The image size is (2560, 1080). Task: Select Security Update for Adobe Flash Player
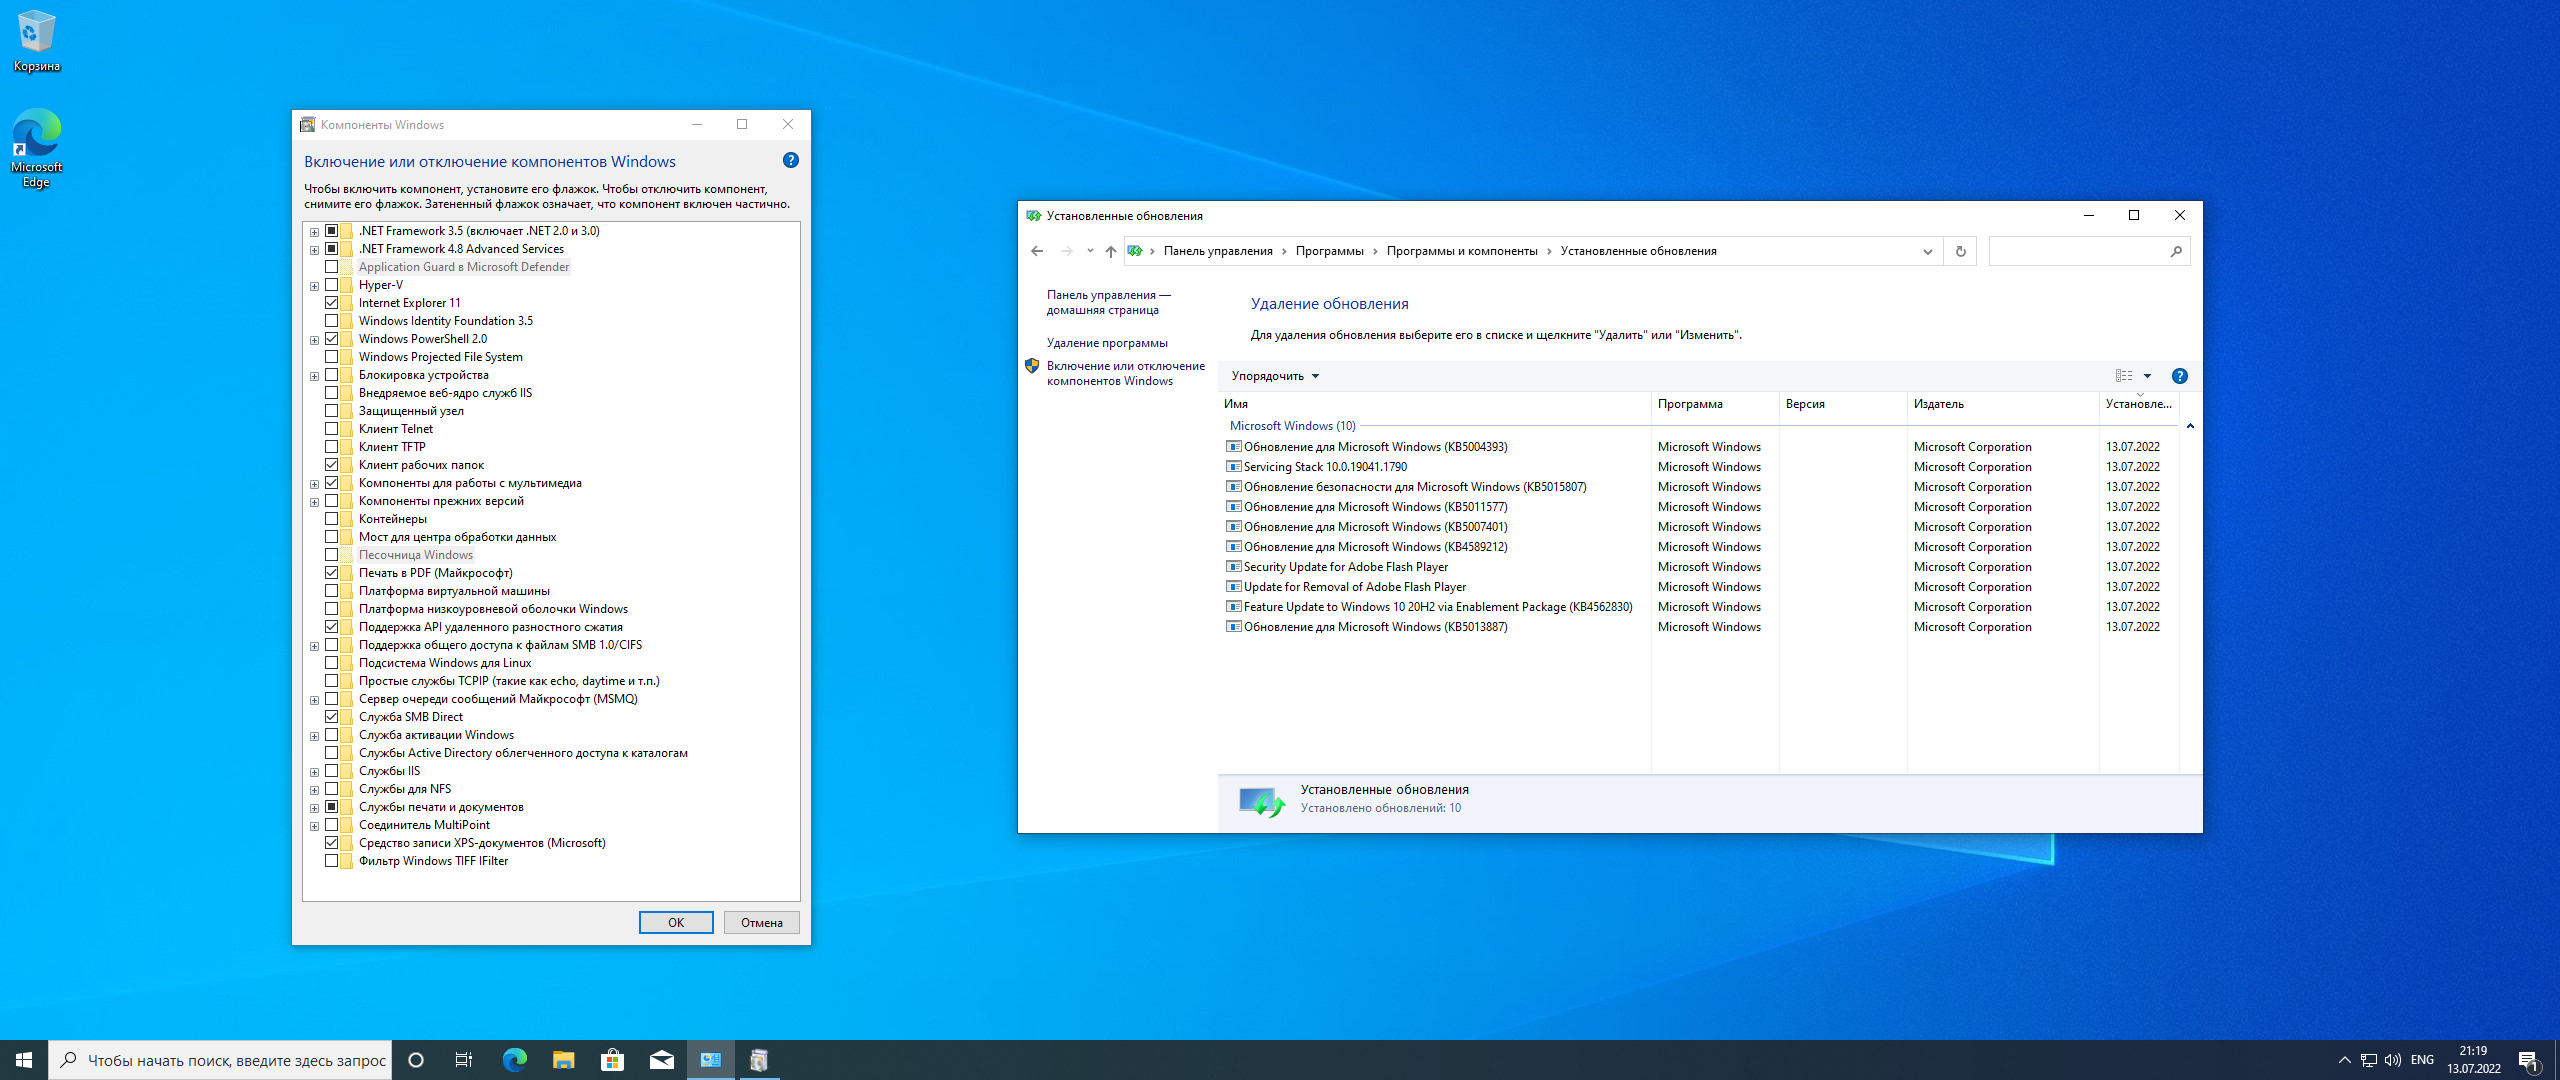(1698, 567)
